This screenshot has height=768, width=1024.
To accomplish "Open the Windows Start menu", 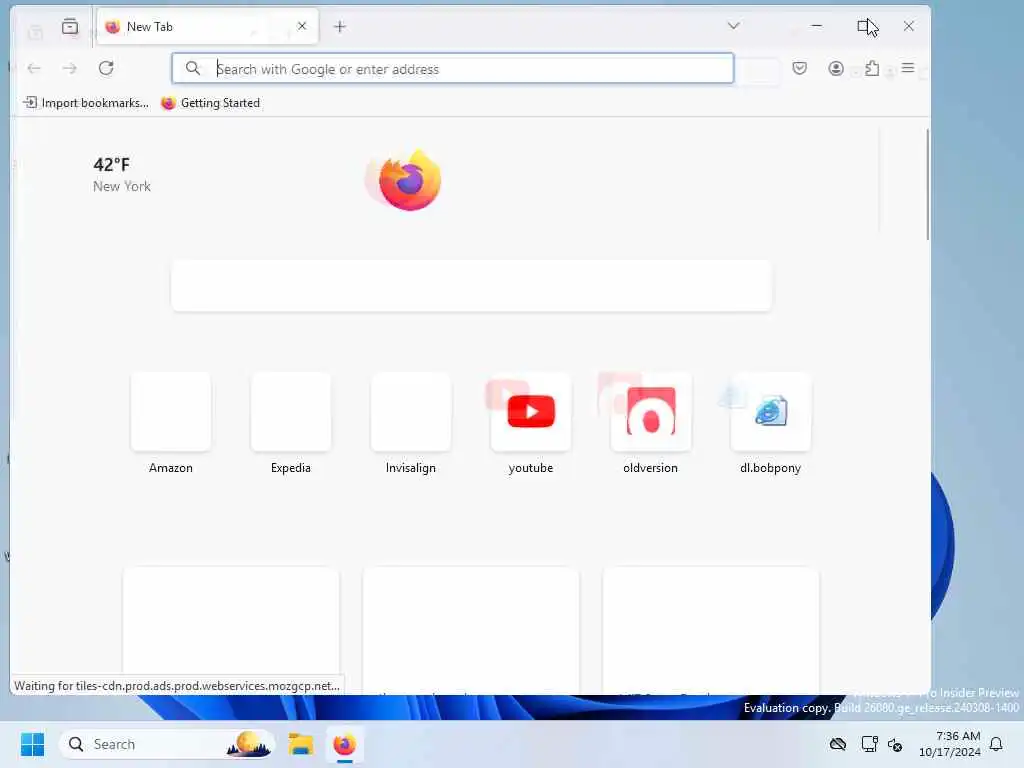I will click(x=33, y=744).
